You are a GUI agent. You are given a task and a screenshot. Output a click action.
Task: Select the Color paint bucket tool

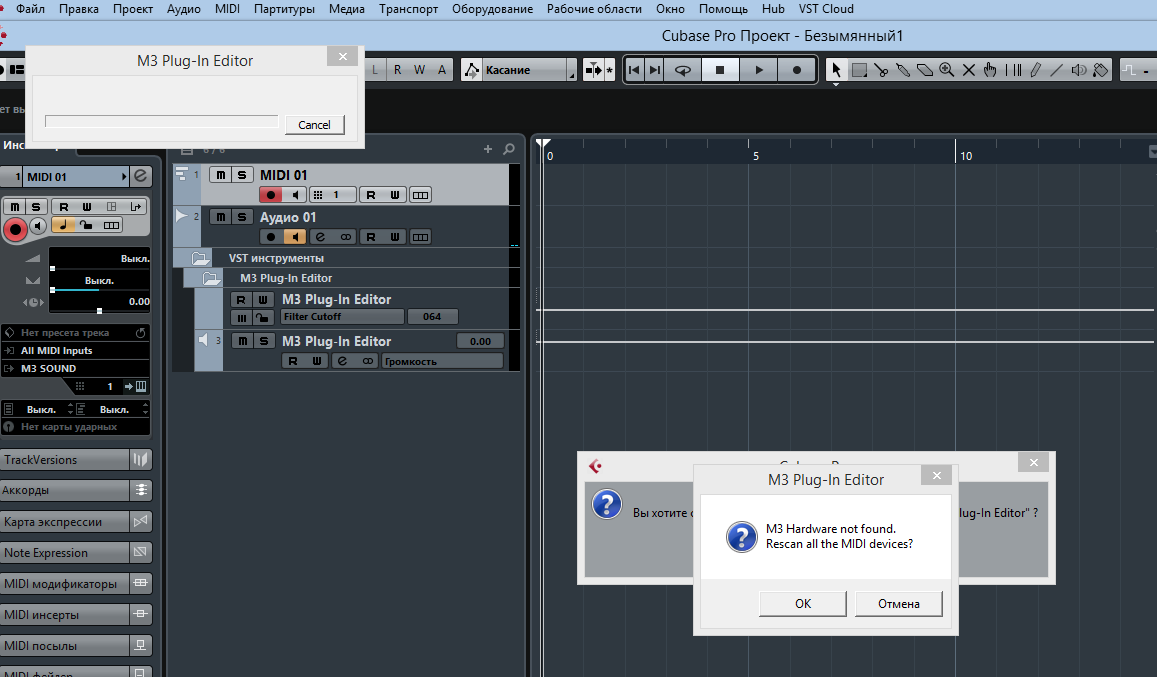tap(1100, 70)
